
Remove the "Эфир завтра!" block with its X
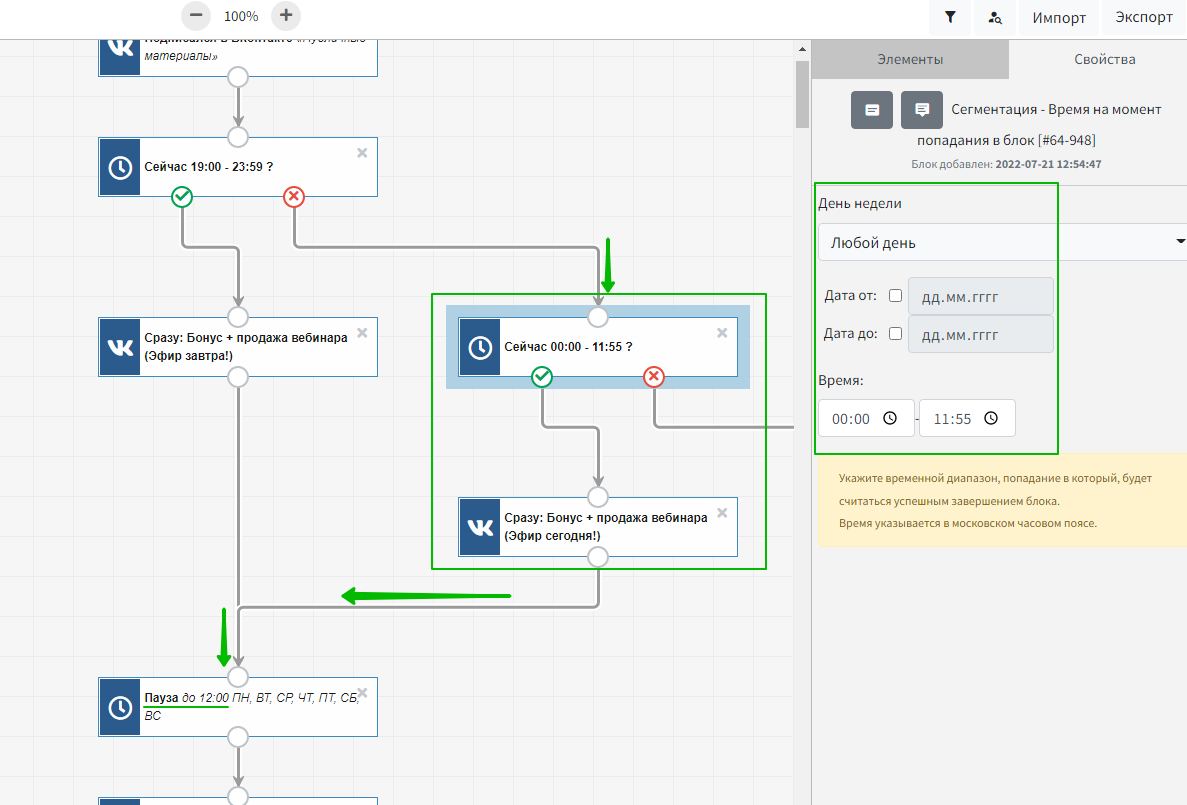(362, 332)
